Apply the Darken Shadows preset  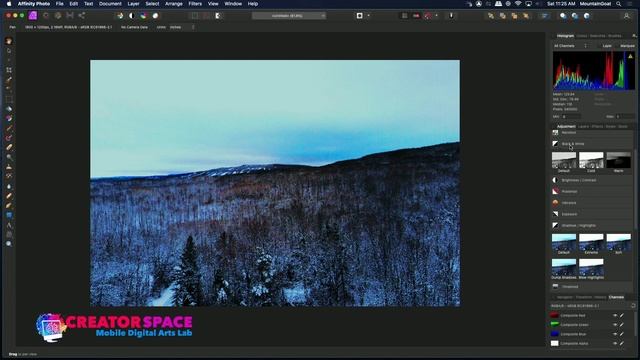[x=564, y=269]
